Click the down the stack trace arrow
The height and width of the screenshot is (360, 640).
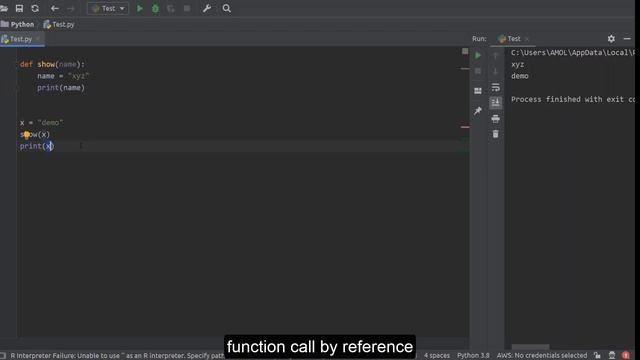(496, 71)
